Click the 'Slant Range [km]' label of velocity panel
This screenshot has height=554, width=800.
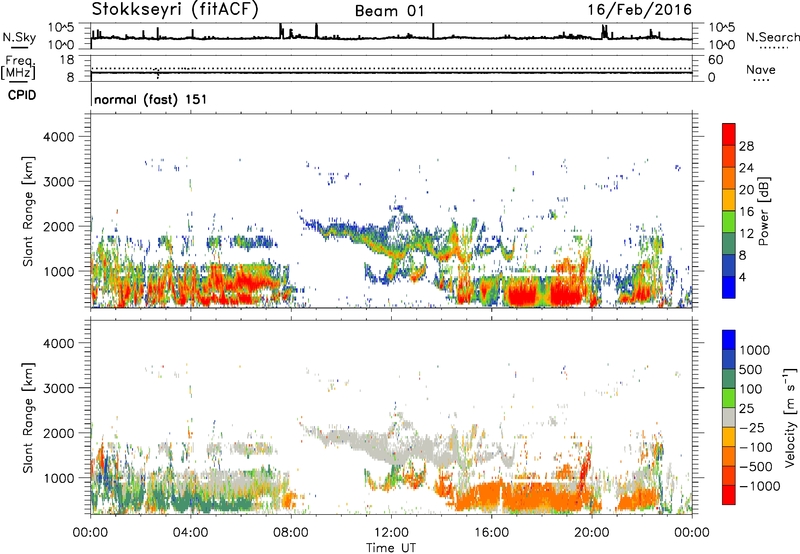[28, 417]
